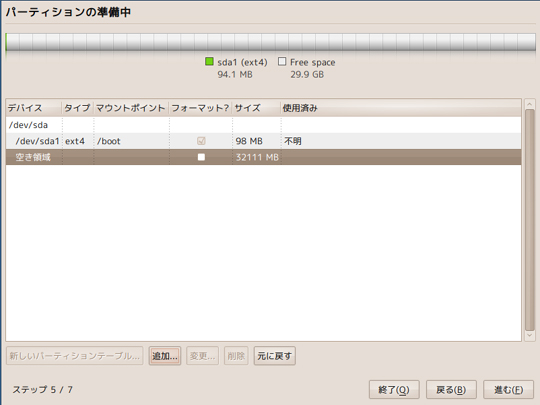The width and height of the screenshot is (540, 405).
Task: Sort by the タイプ column header
Action: click(77, 108)
